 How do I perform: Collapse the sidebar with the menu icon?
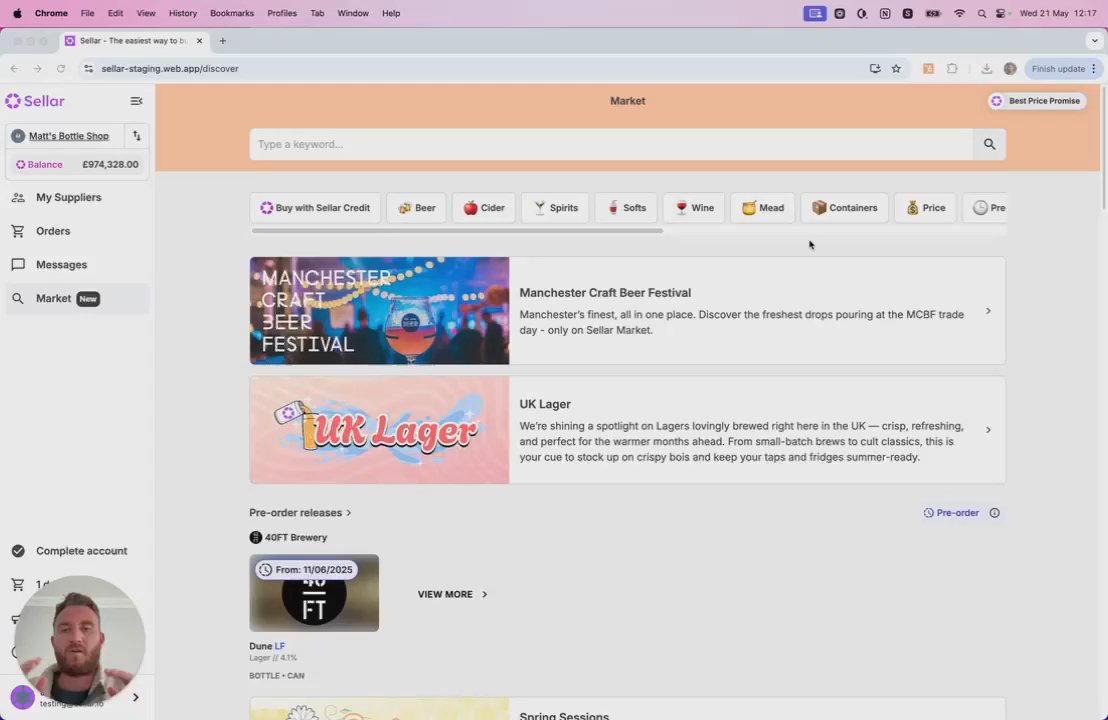click(136, 101)
